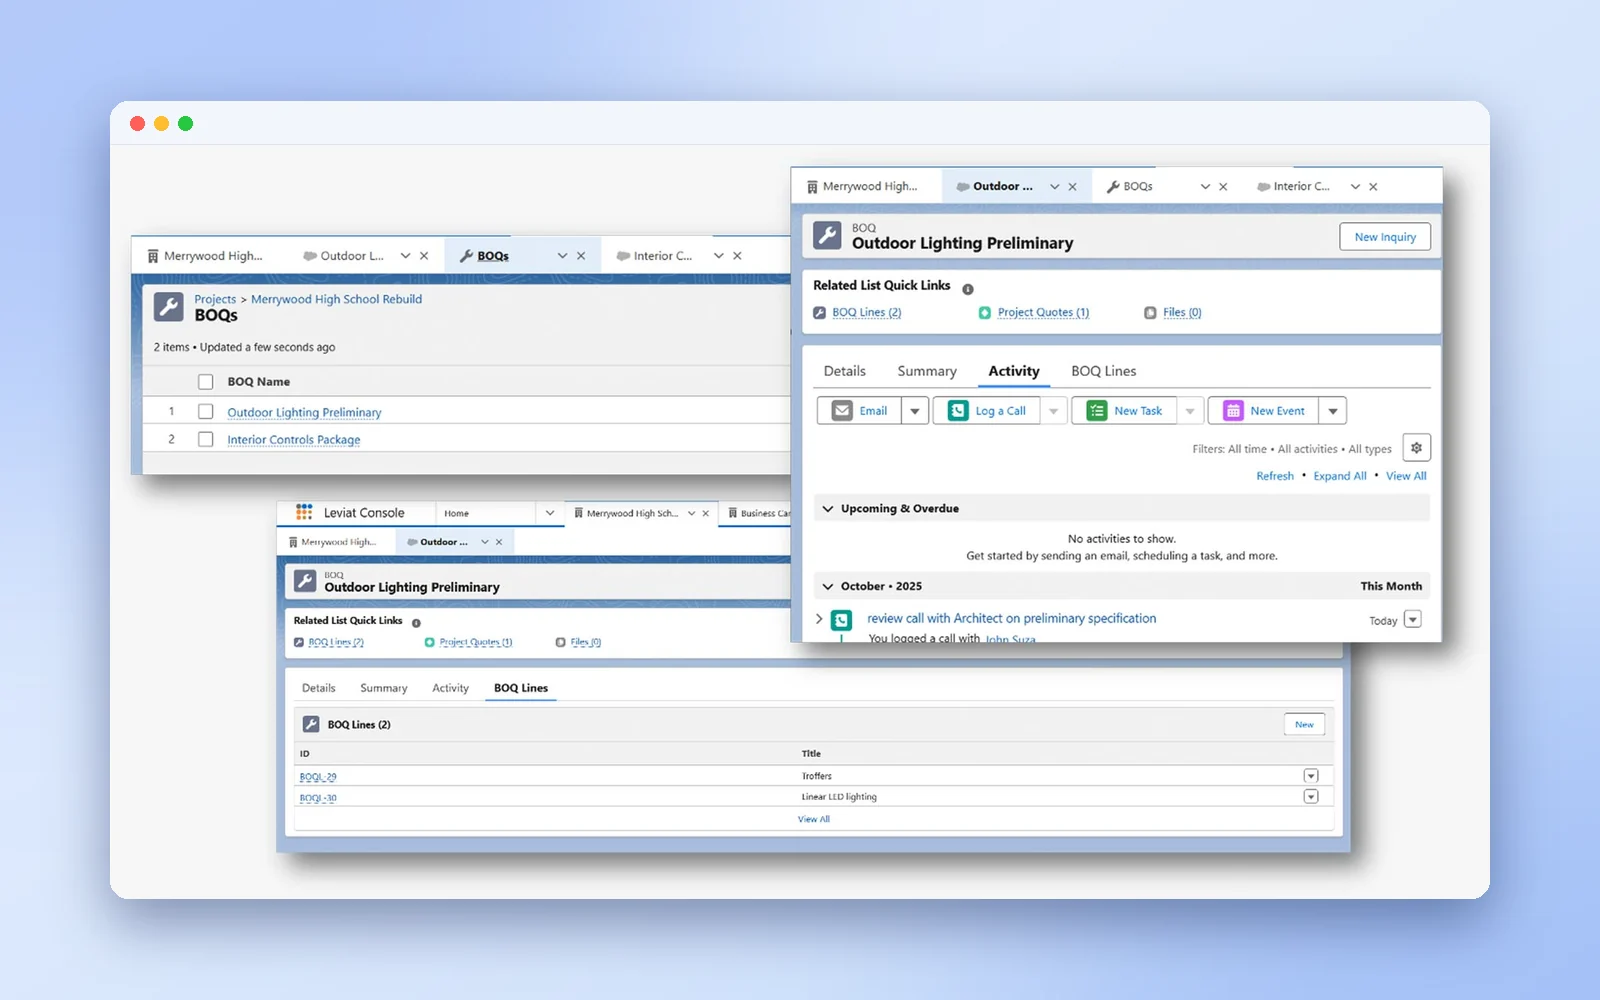Click the wrench icon in BOQs list header
The height and width of the screenshot is (1000, 1600).
tap(169, 306)
